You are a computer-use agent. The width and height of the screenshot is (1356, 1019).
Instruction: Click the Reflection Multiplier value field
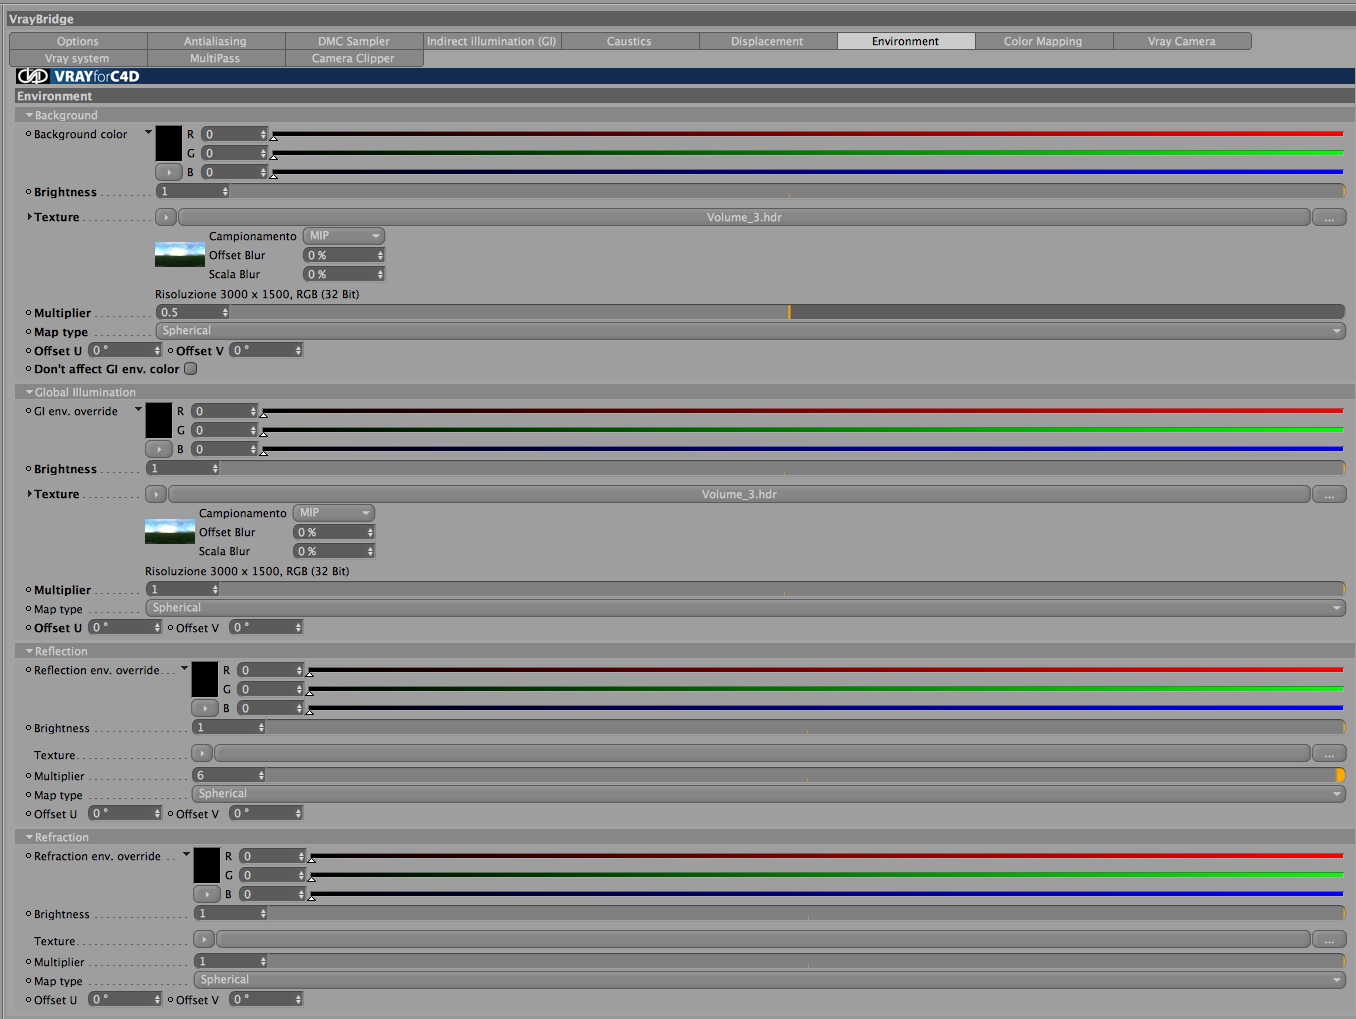pos(229,775)
